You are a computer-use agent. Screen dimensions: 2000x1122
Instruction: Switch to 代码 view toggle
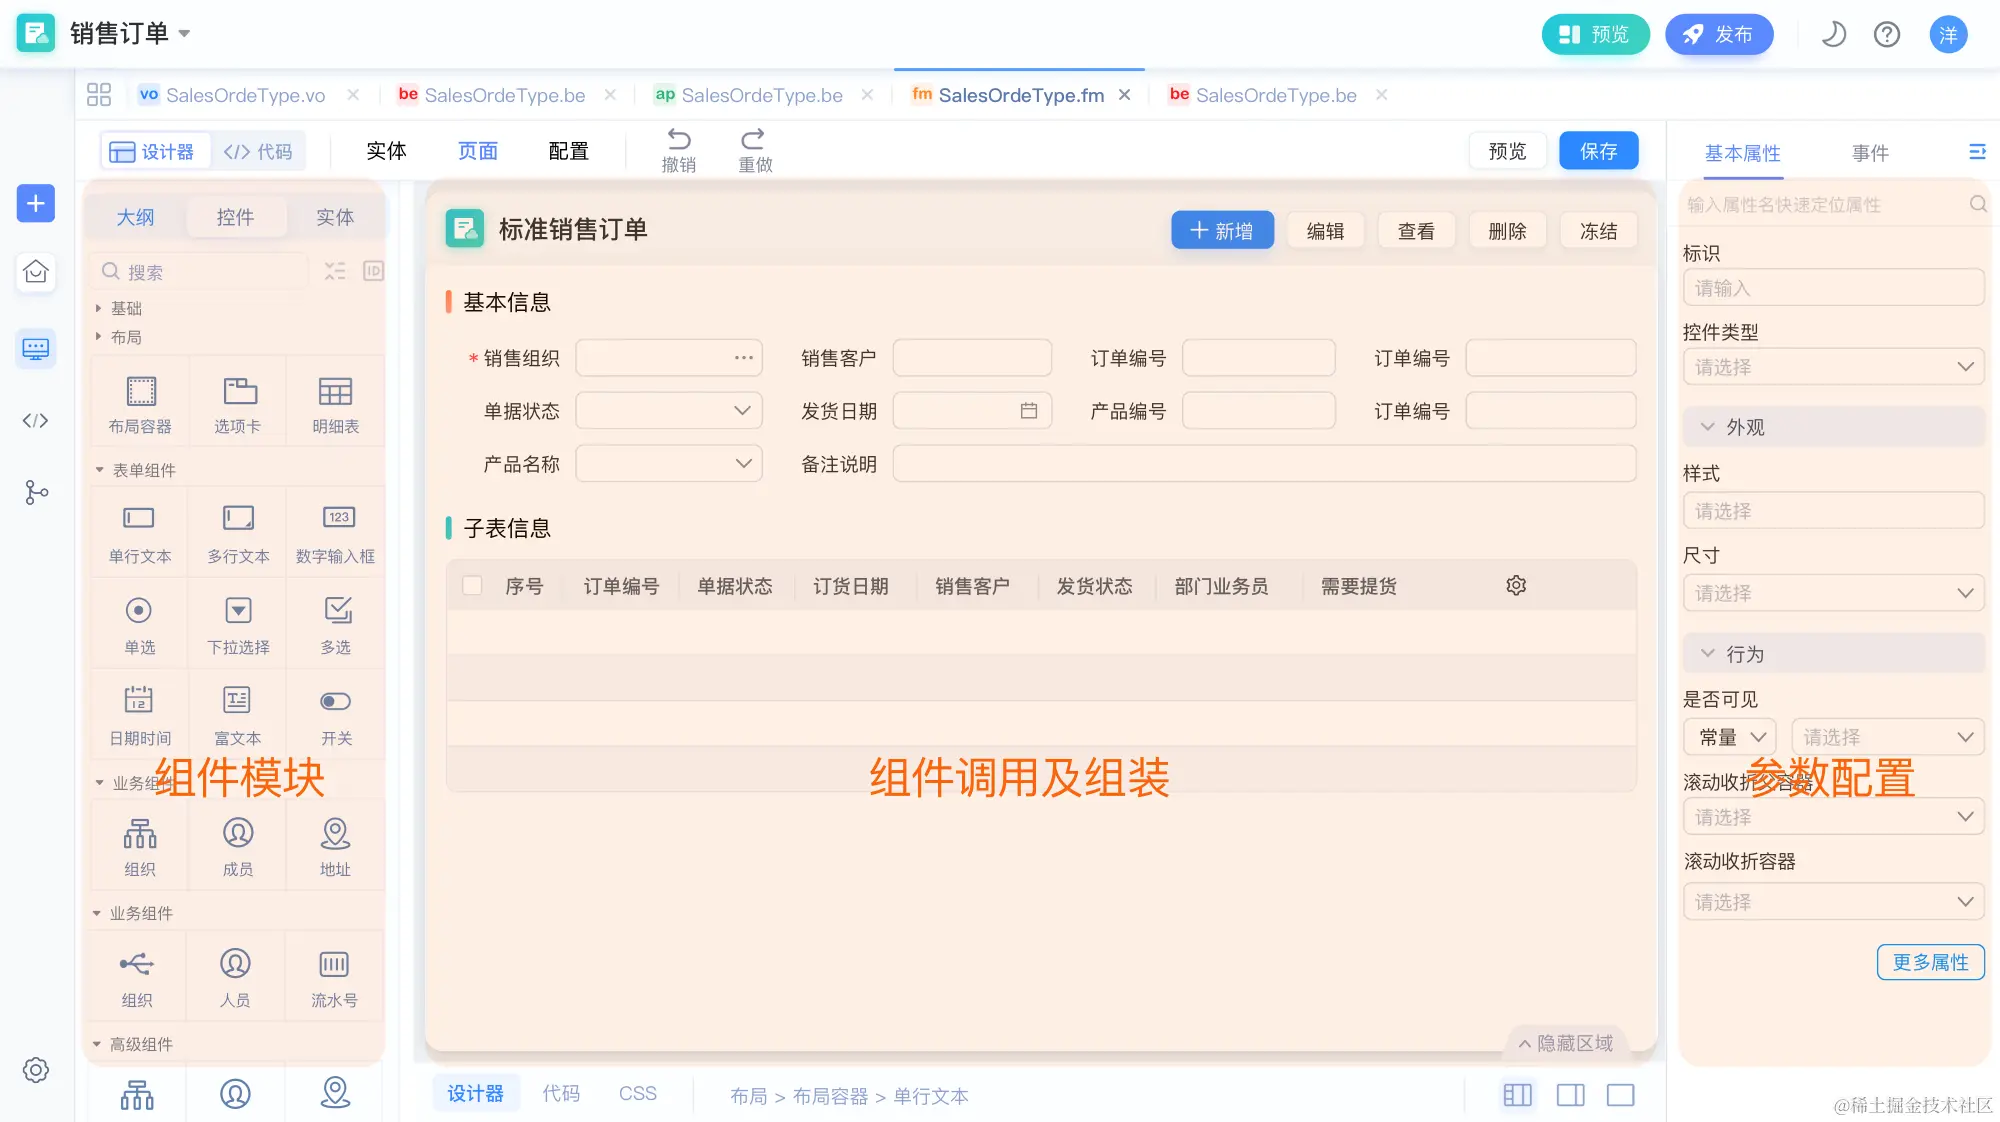(258, 151)
